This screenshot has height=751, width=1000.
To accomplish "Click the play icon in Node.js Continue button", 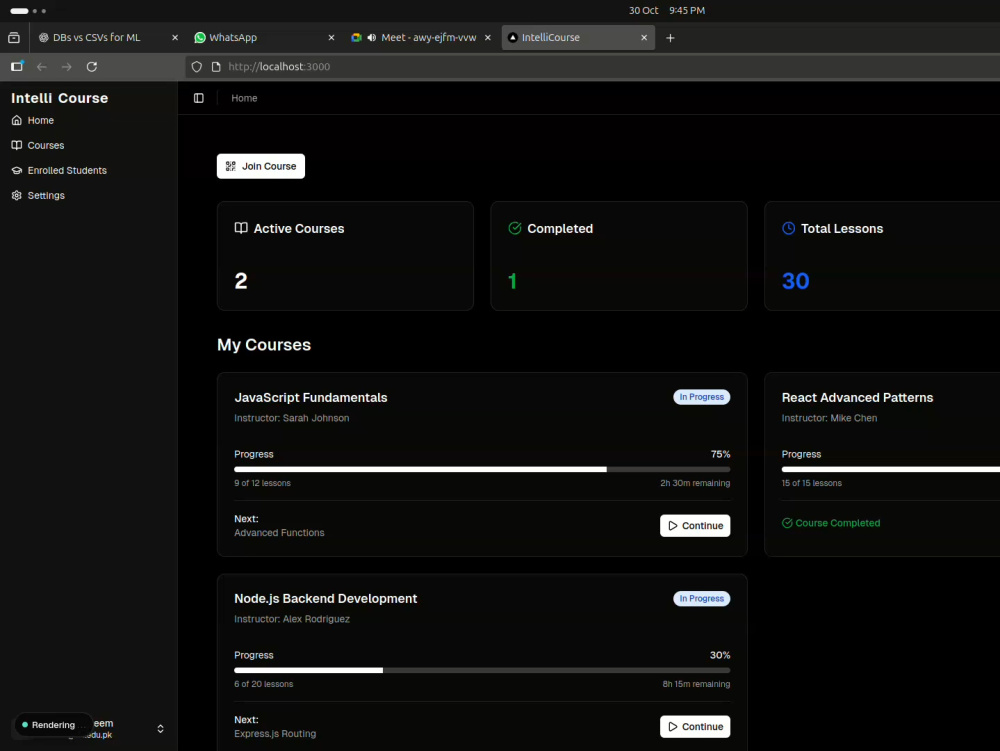I will pyautogui.click(x=672, y=726).
